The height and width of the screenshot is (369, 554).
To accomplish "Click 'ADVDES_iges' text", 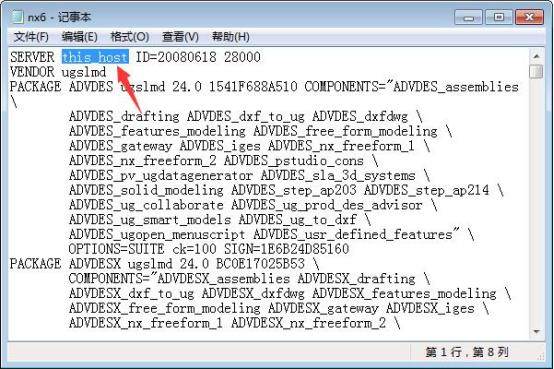I will tap(220, 146).
